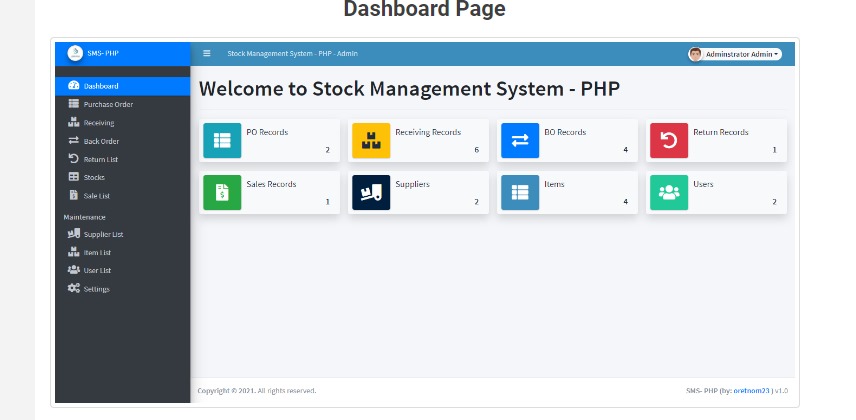This screenshot has height=420, width=856.
Task: Open Supplier List under Maintenance
Action: [x=103, y=234]
